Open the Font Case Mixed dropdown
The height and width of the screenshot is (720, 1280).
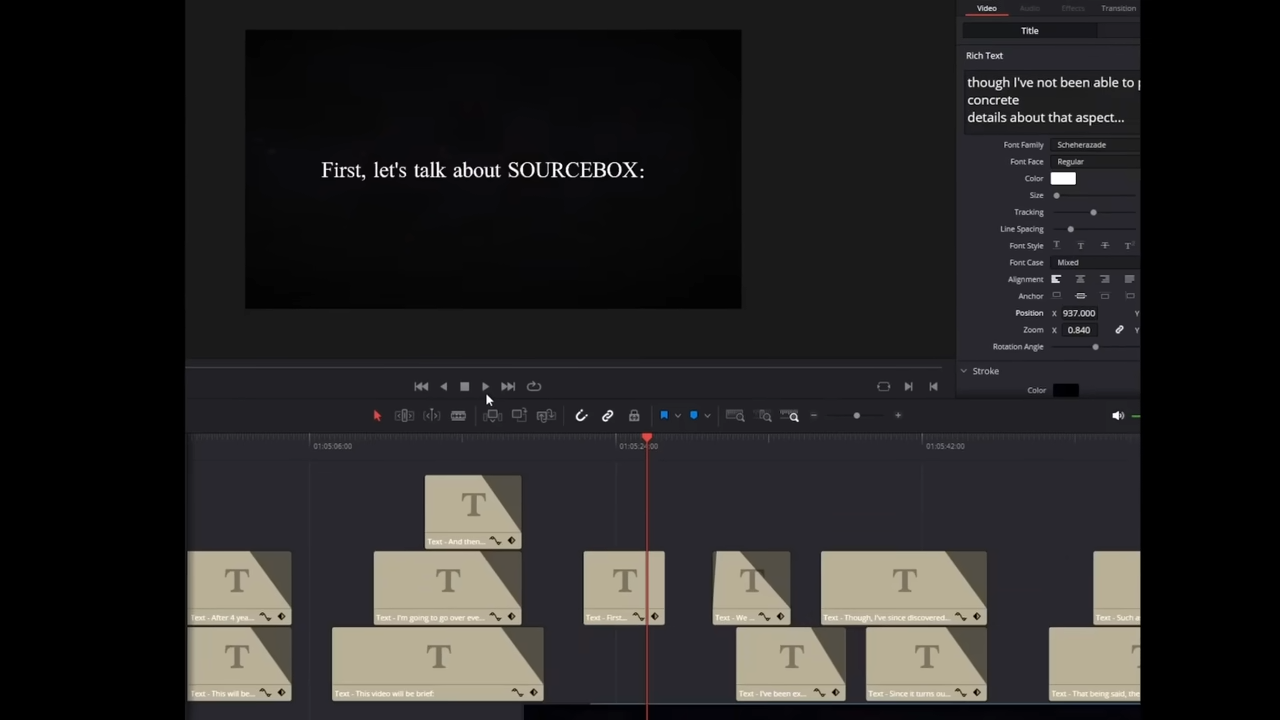(1095, 262)
